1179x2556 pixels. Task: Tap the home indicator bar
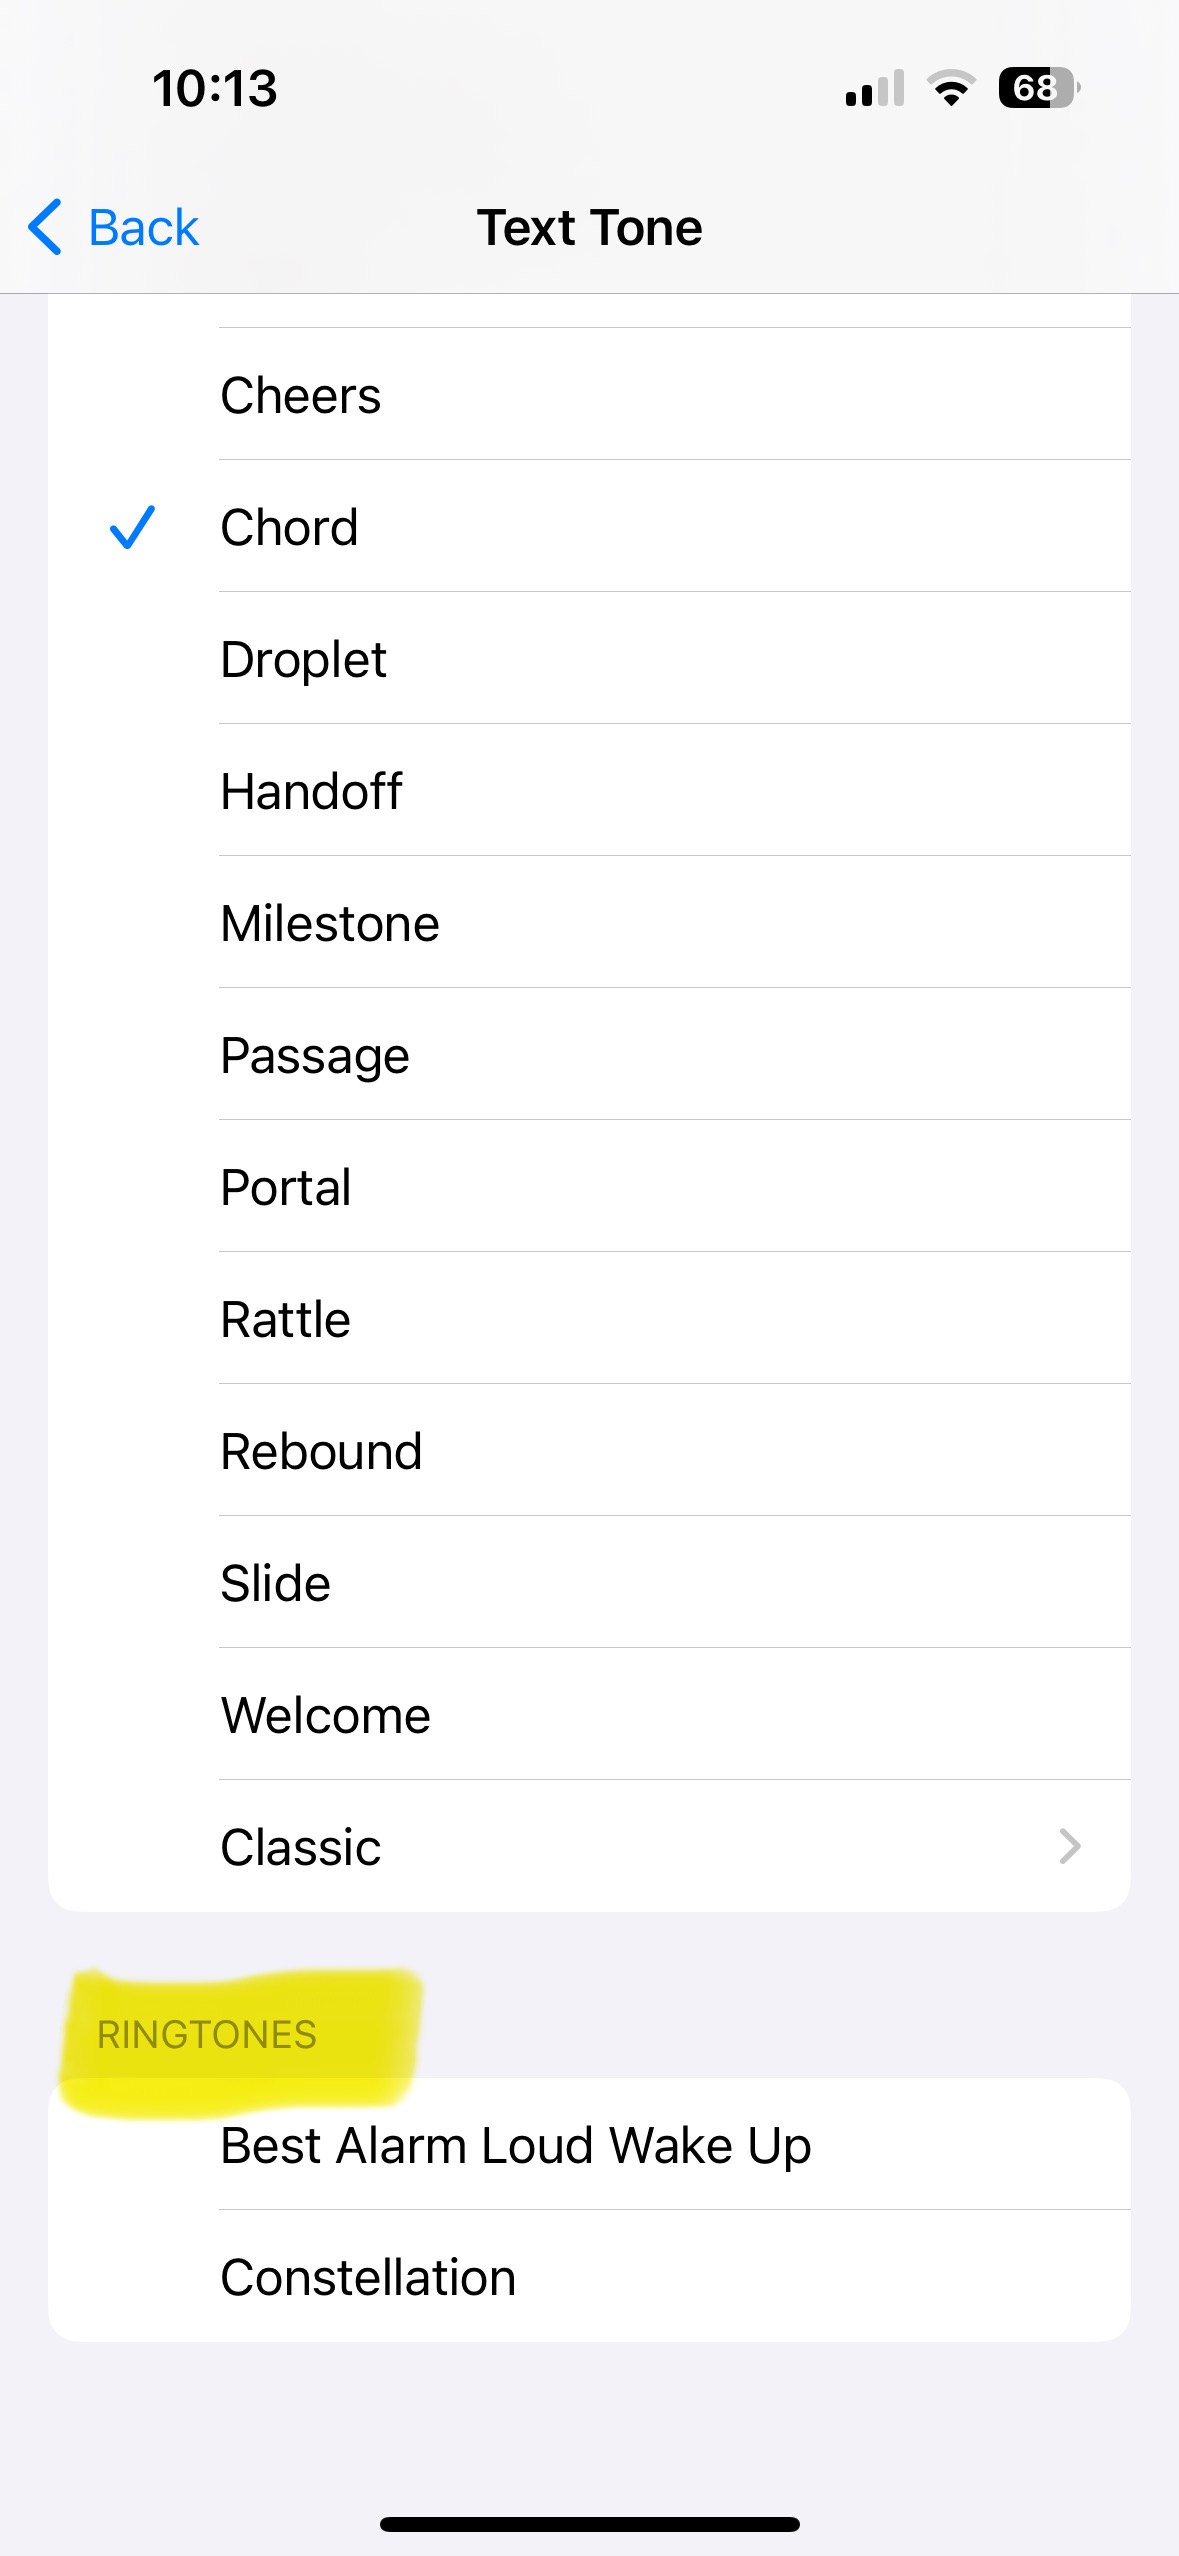point(589,2524)
